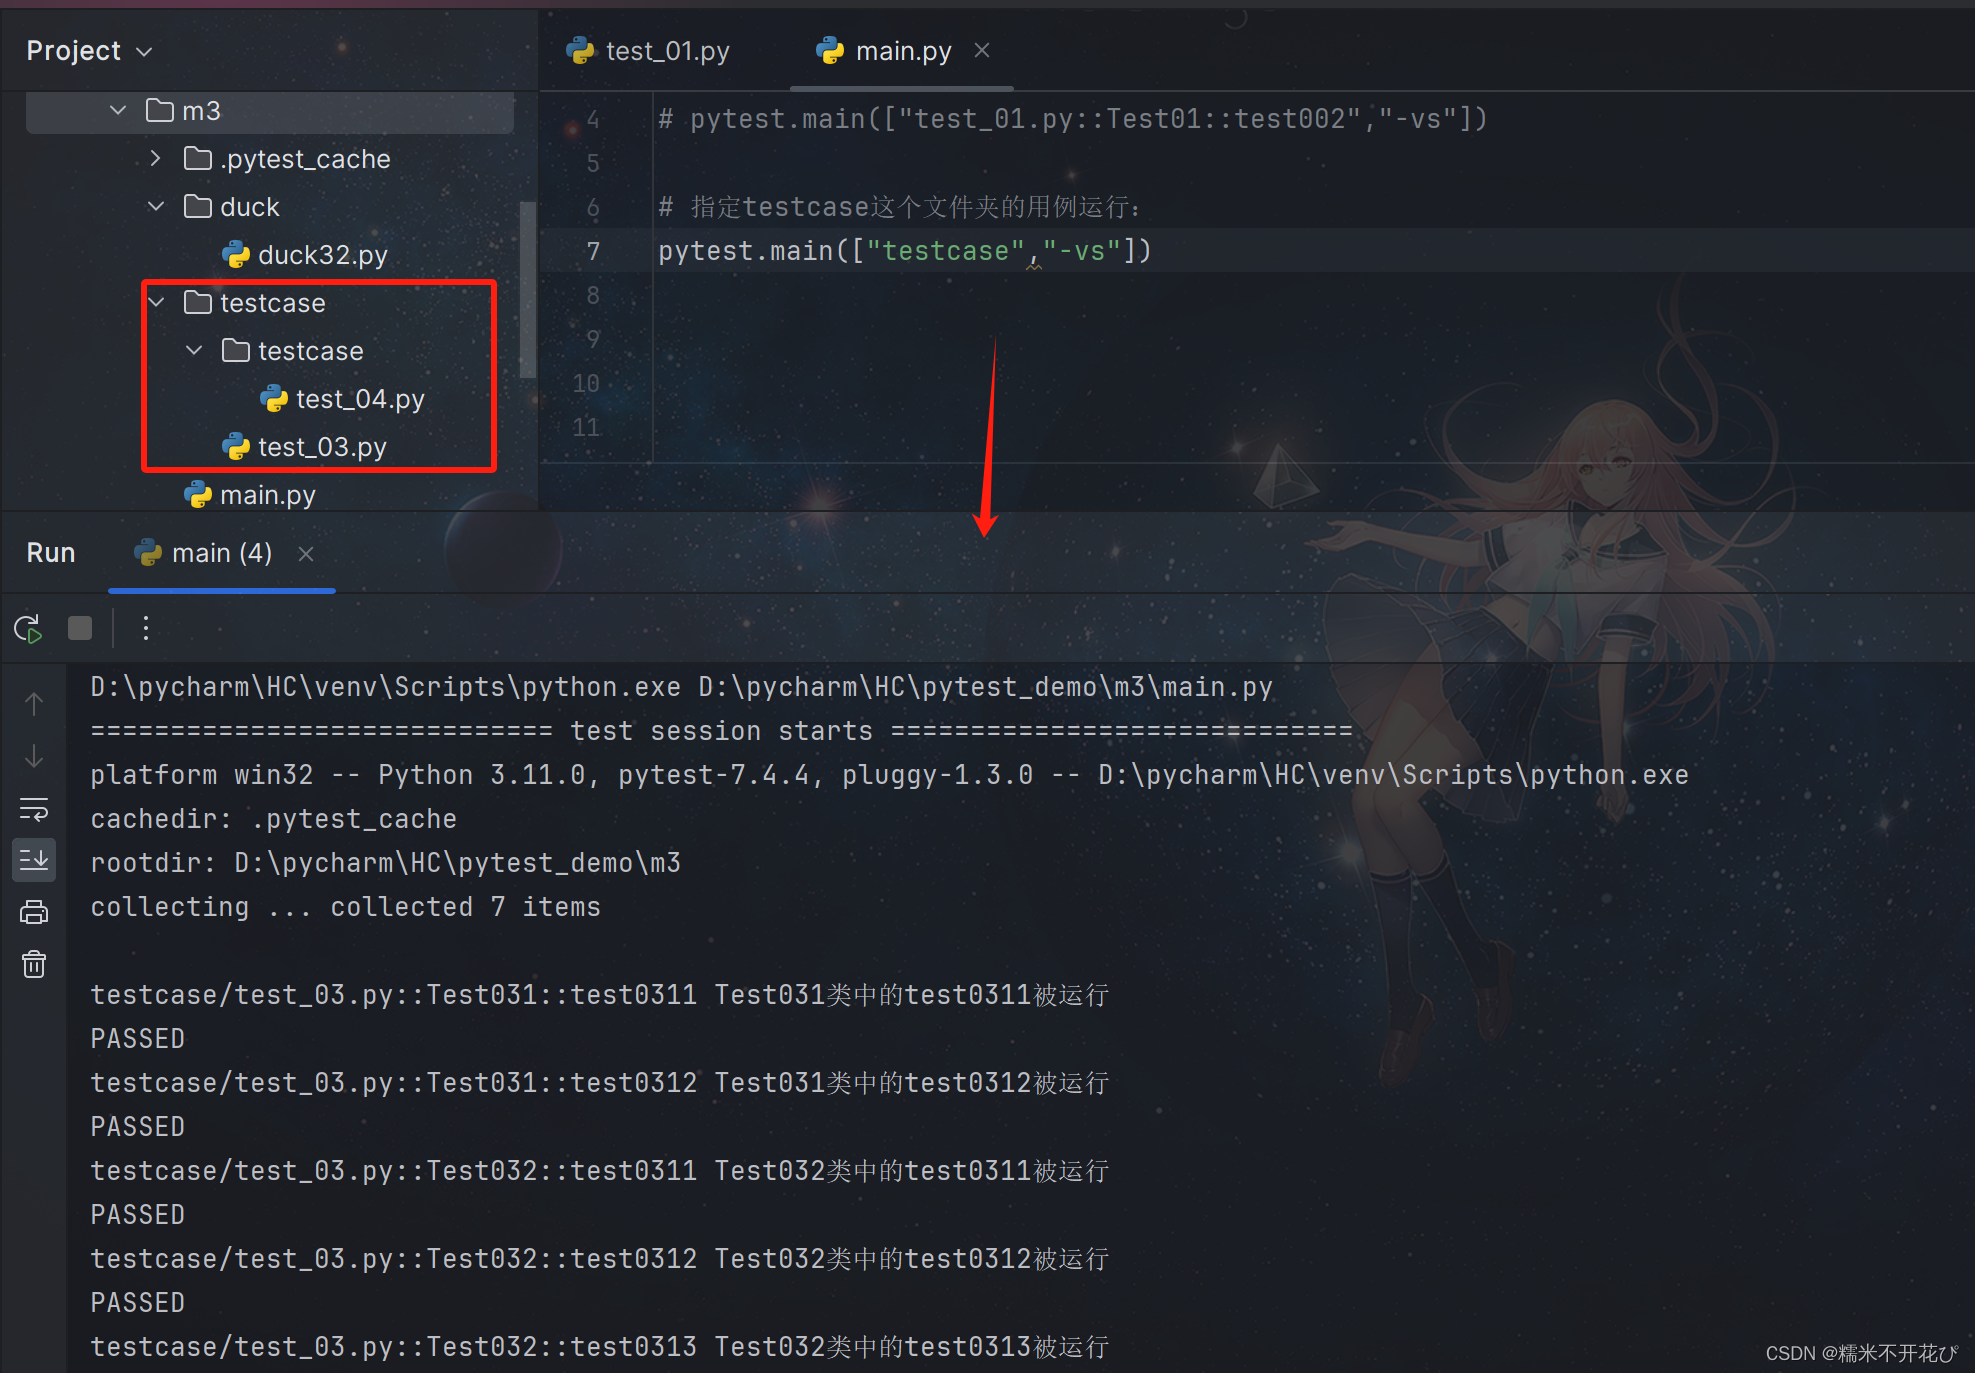1975x1373 pixels.
Task: Toggle Soft-Wrap in the run console
Action: coord(34,808)
